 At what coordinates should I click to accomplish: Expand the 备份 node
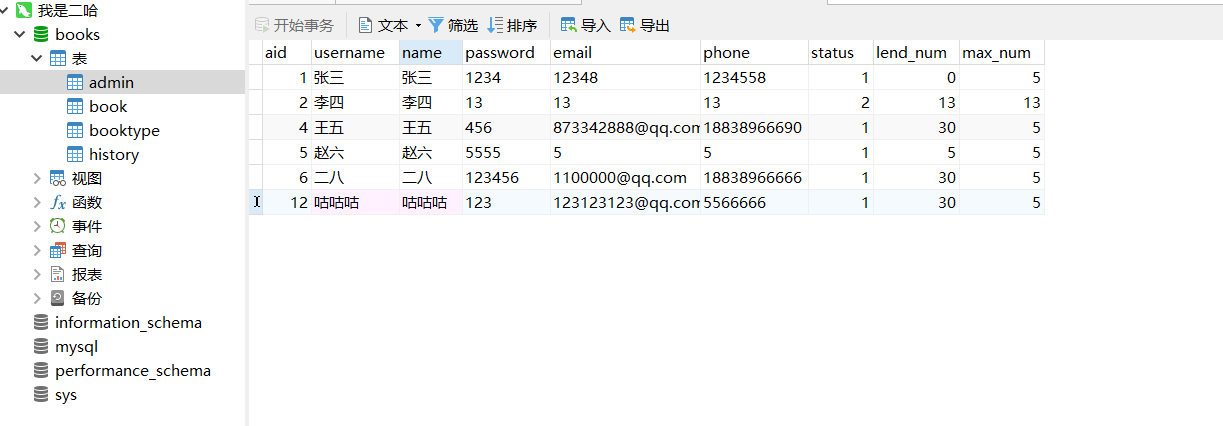coord(37,298)
